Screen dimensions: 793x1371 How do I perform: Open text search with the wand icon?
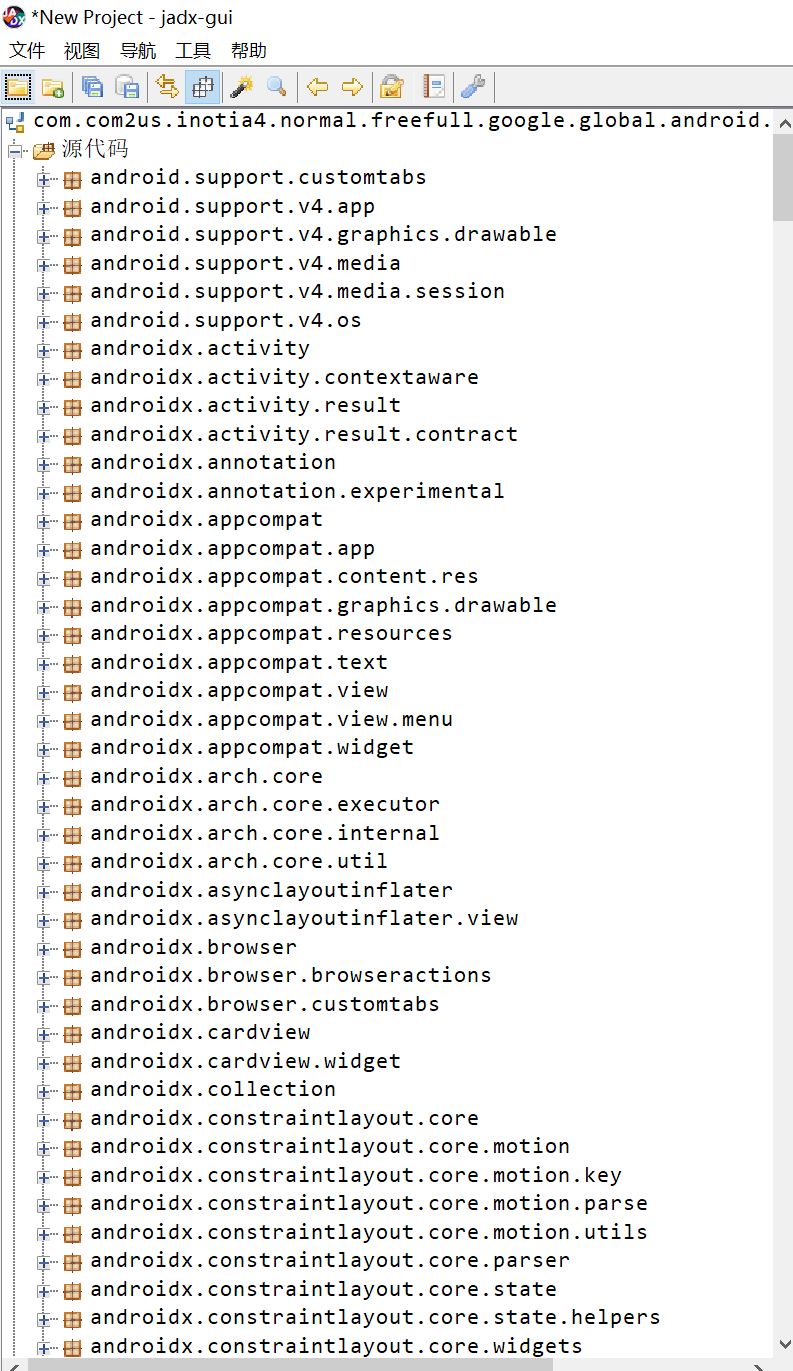[241, 87]
